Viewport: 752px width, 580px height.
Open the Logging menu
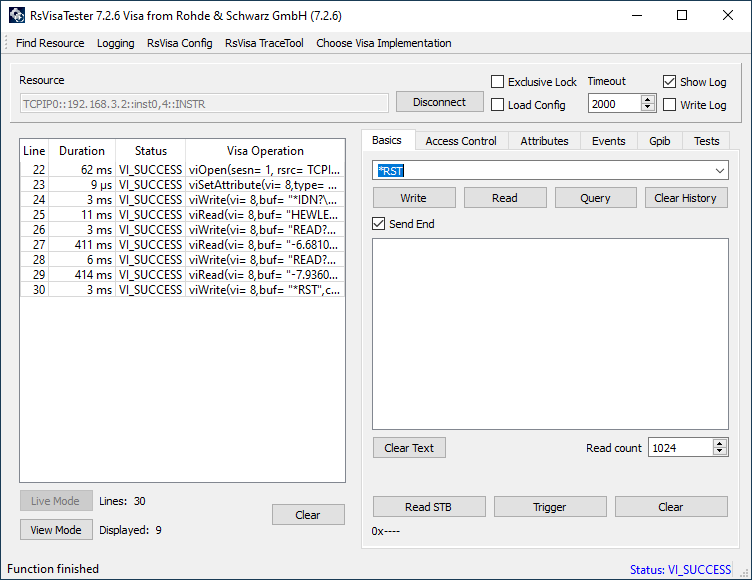pyautogui.click(x=116, y=43)
